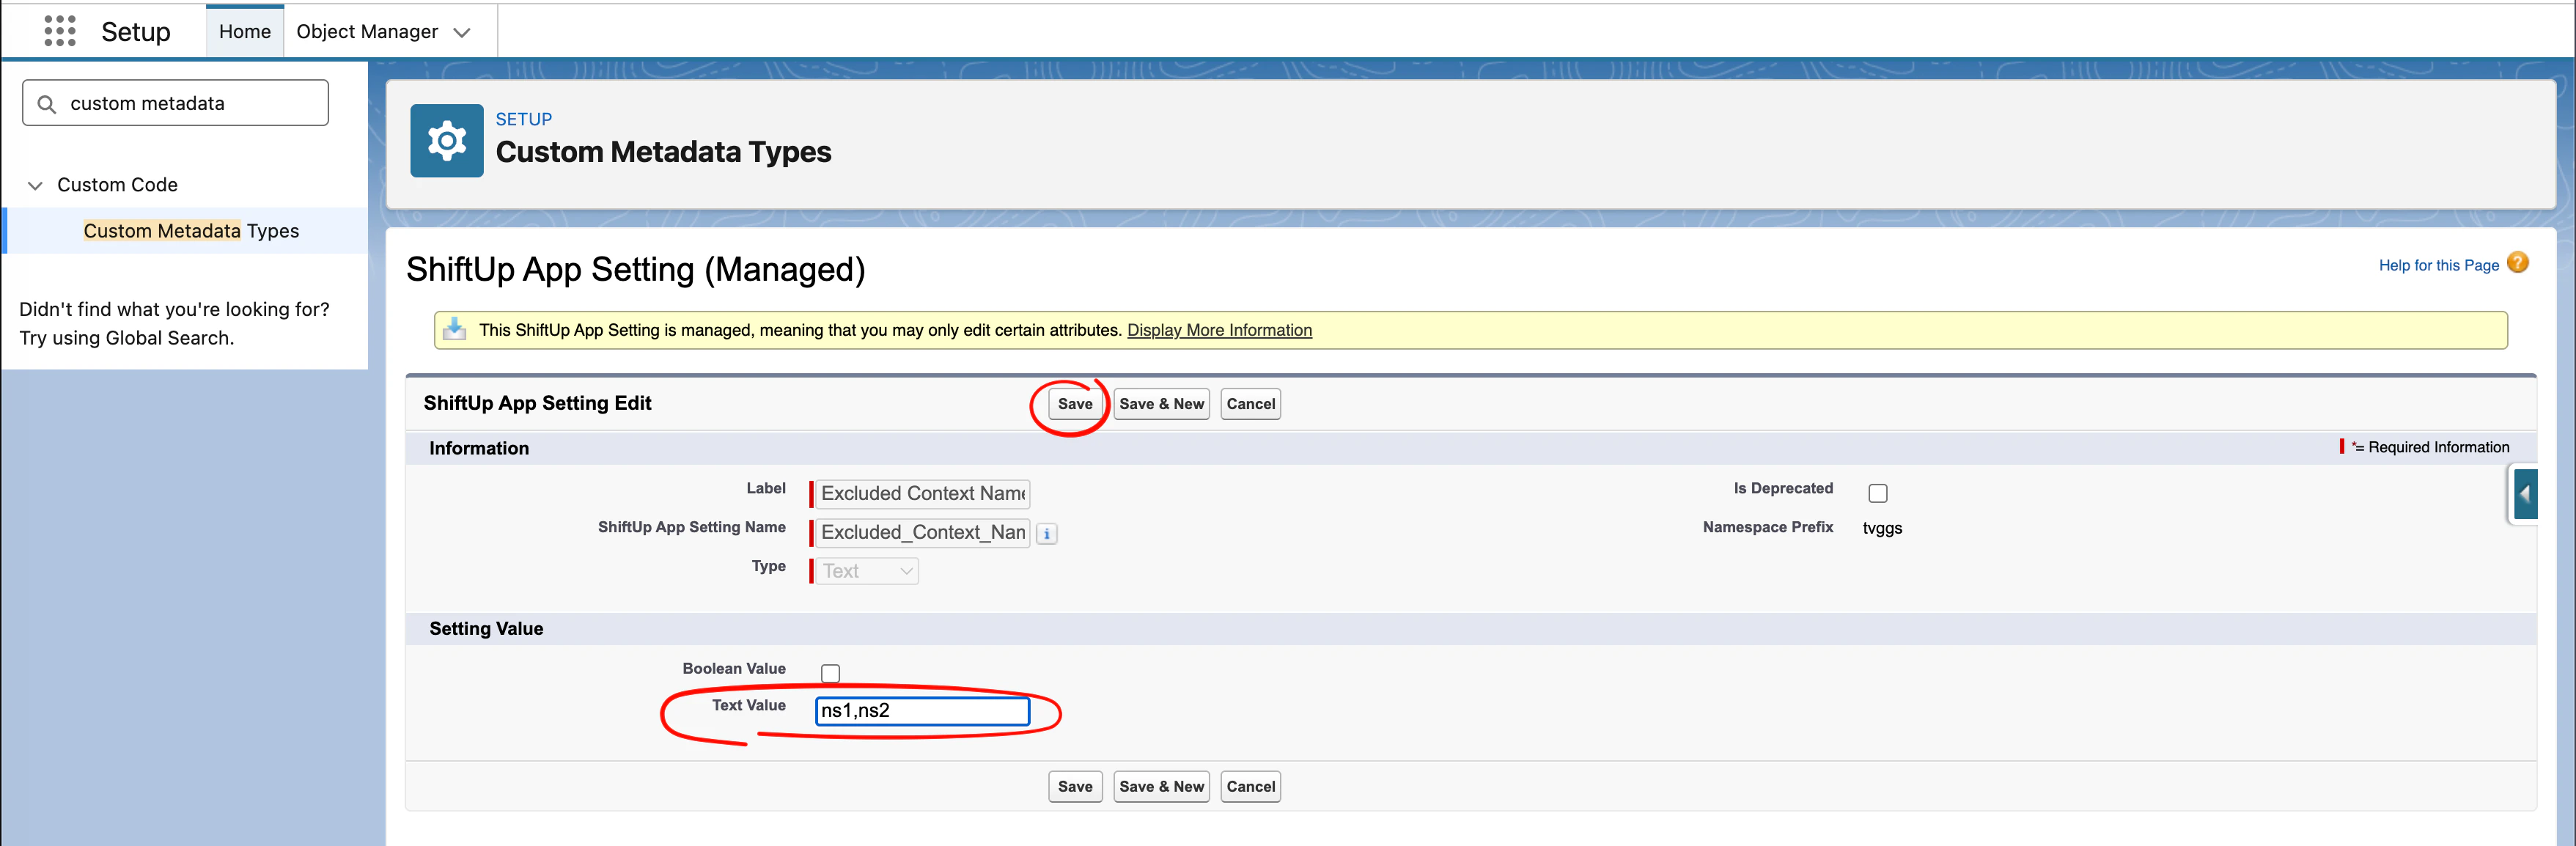Click the search magnifier icon in Quick Find
Viewport: 2576px width, 846px height.
pyautogui.click(x=46, y=104)
